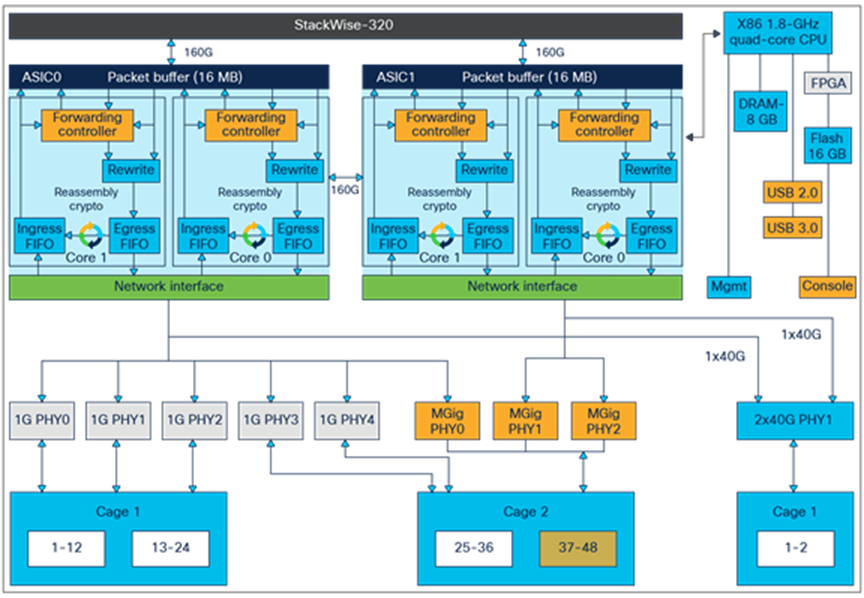Select the gold 37-48 port range box
The width and height of the screenshot is (864, 598).
578,548
